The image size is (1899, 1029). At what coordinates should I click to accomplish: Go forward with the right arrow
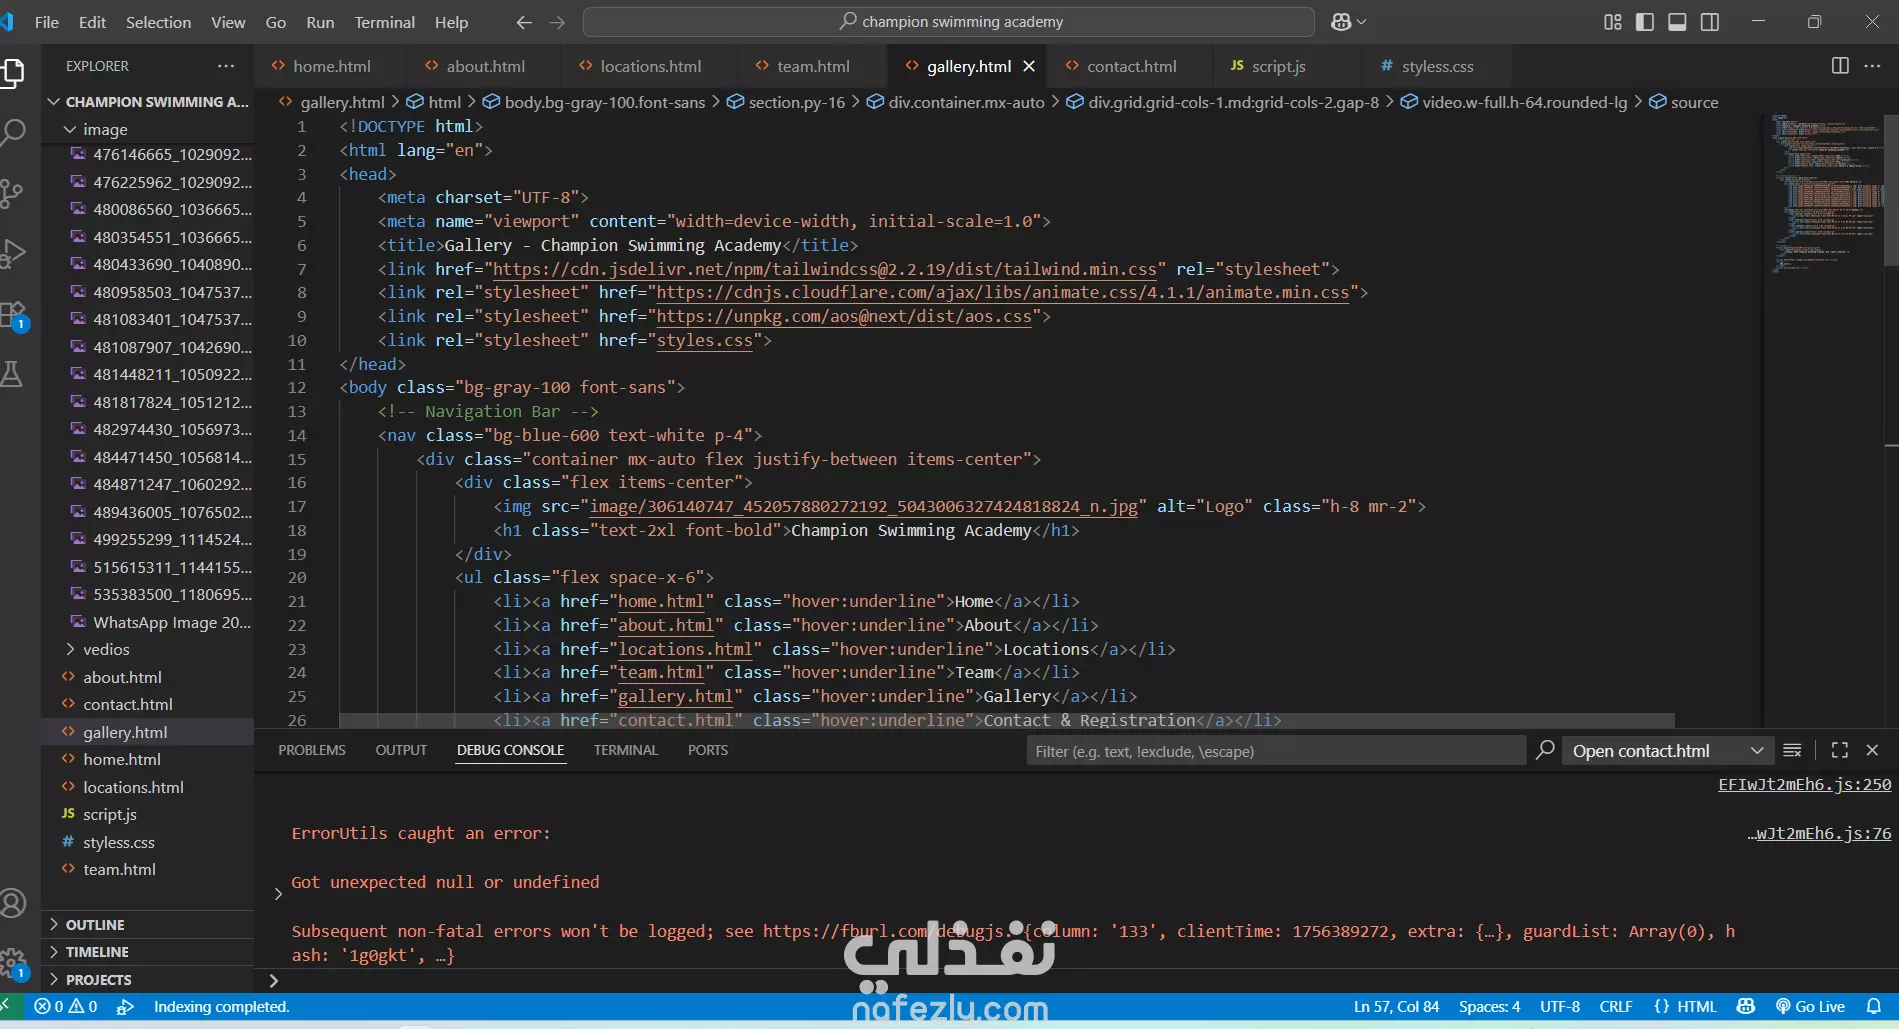coord(557,22)
